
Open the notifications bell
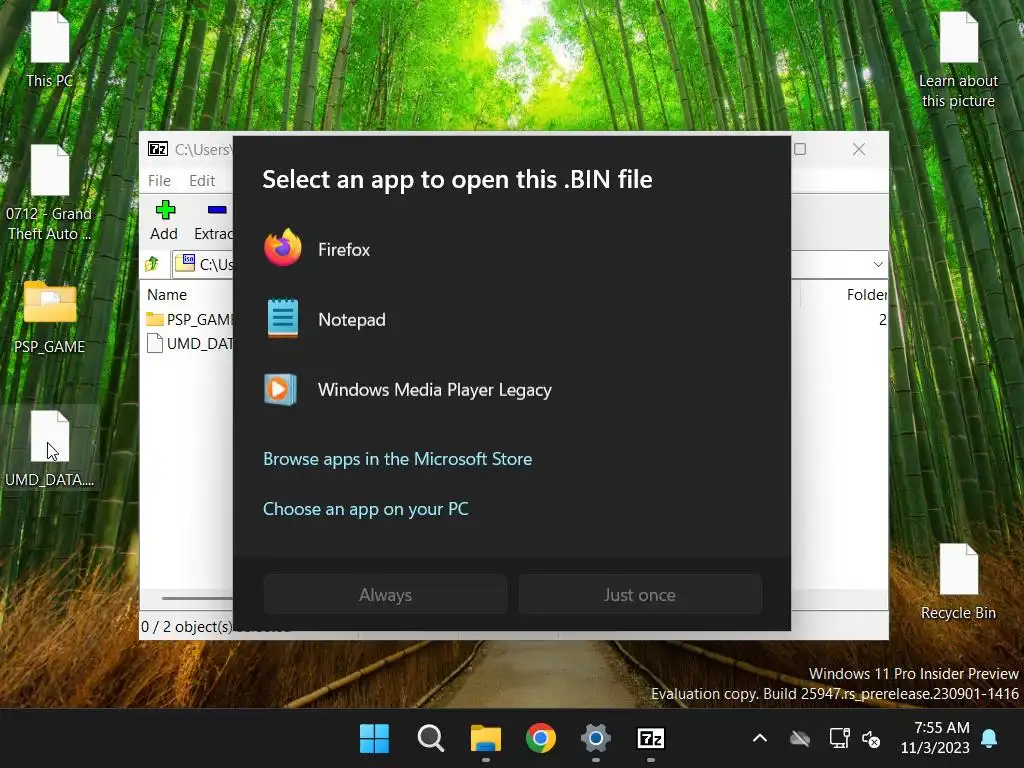click(989, 739)
